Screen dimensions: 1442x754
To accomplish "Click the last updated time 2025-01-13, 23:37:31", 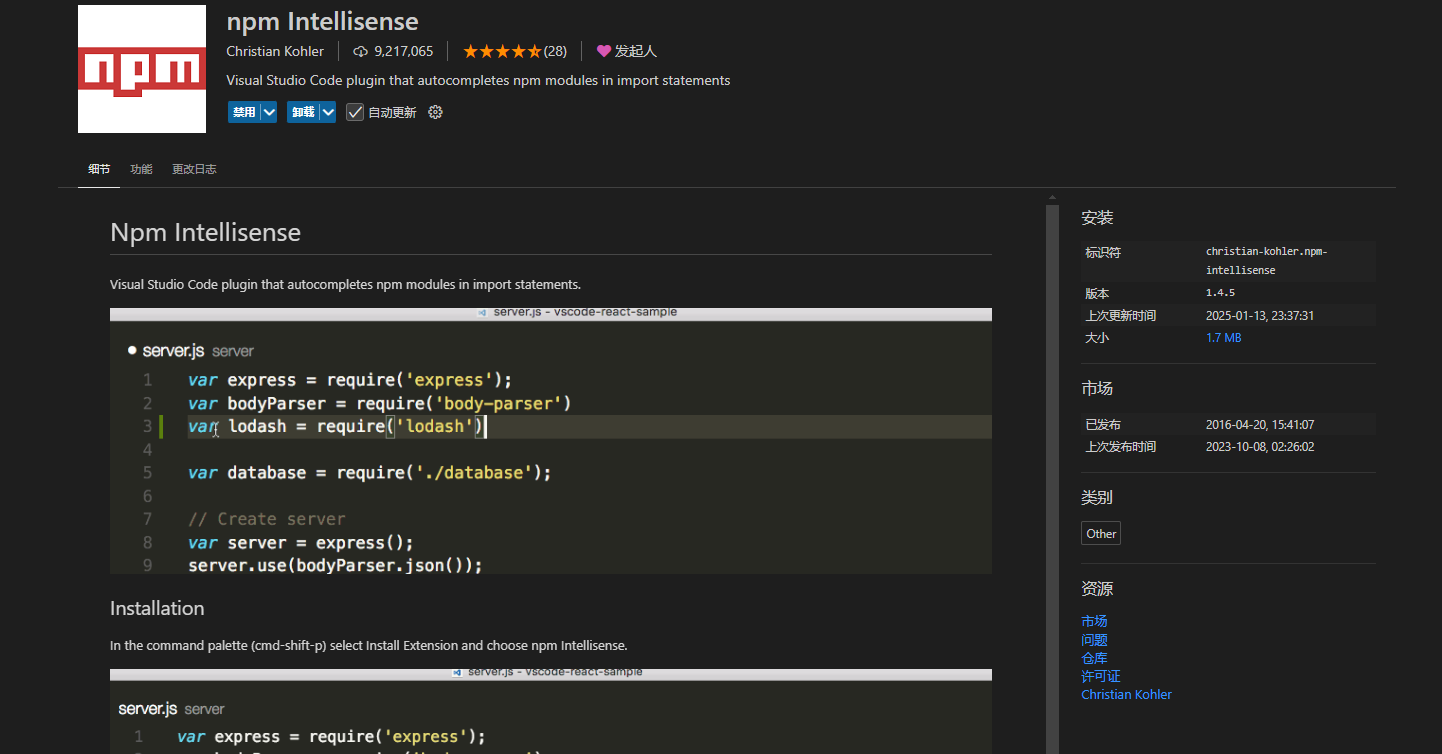I will pos(1260,316).
